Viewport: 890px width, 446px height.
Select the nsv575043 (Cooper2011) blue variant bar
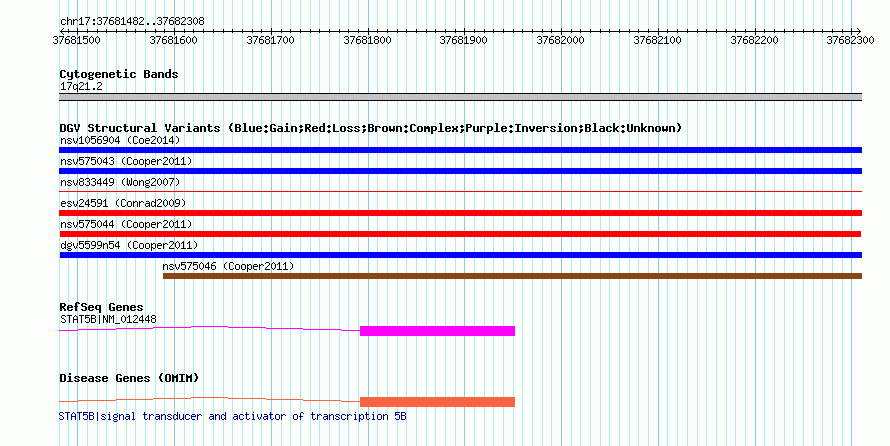click(460, 171)
